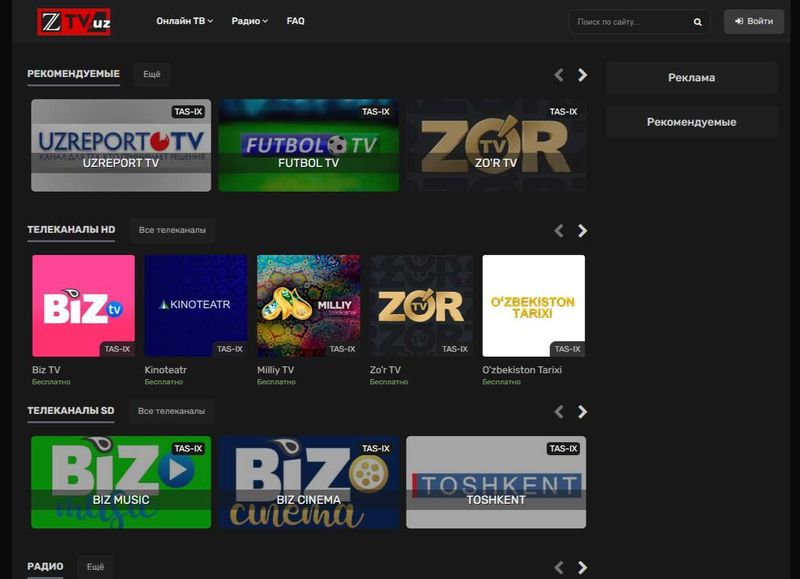This screenshot has width=800, height=579.
Task: Show previous Телеканалы HD slide
Action: click(x=559, y=231)
